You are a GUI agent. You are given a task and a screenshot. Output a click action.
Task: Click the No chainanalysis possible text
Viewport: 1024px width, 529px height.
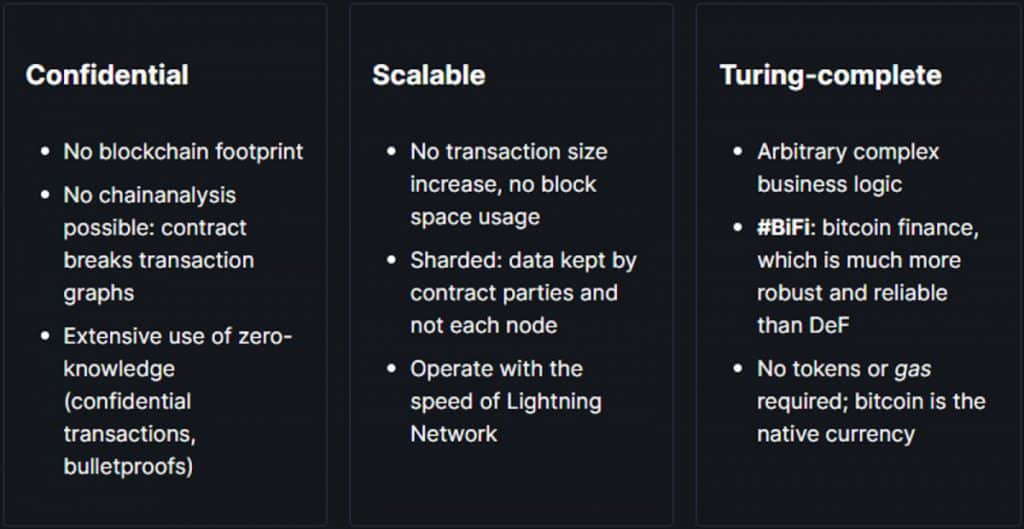point(150,211)
